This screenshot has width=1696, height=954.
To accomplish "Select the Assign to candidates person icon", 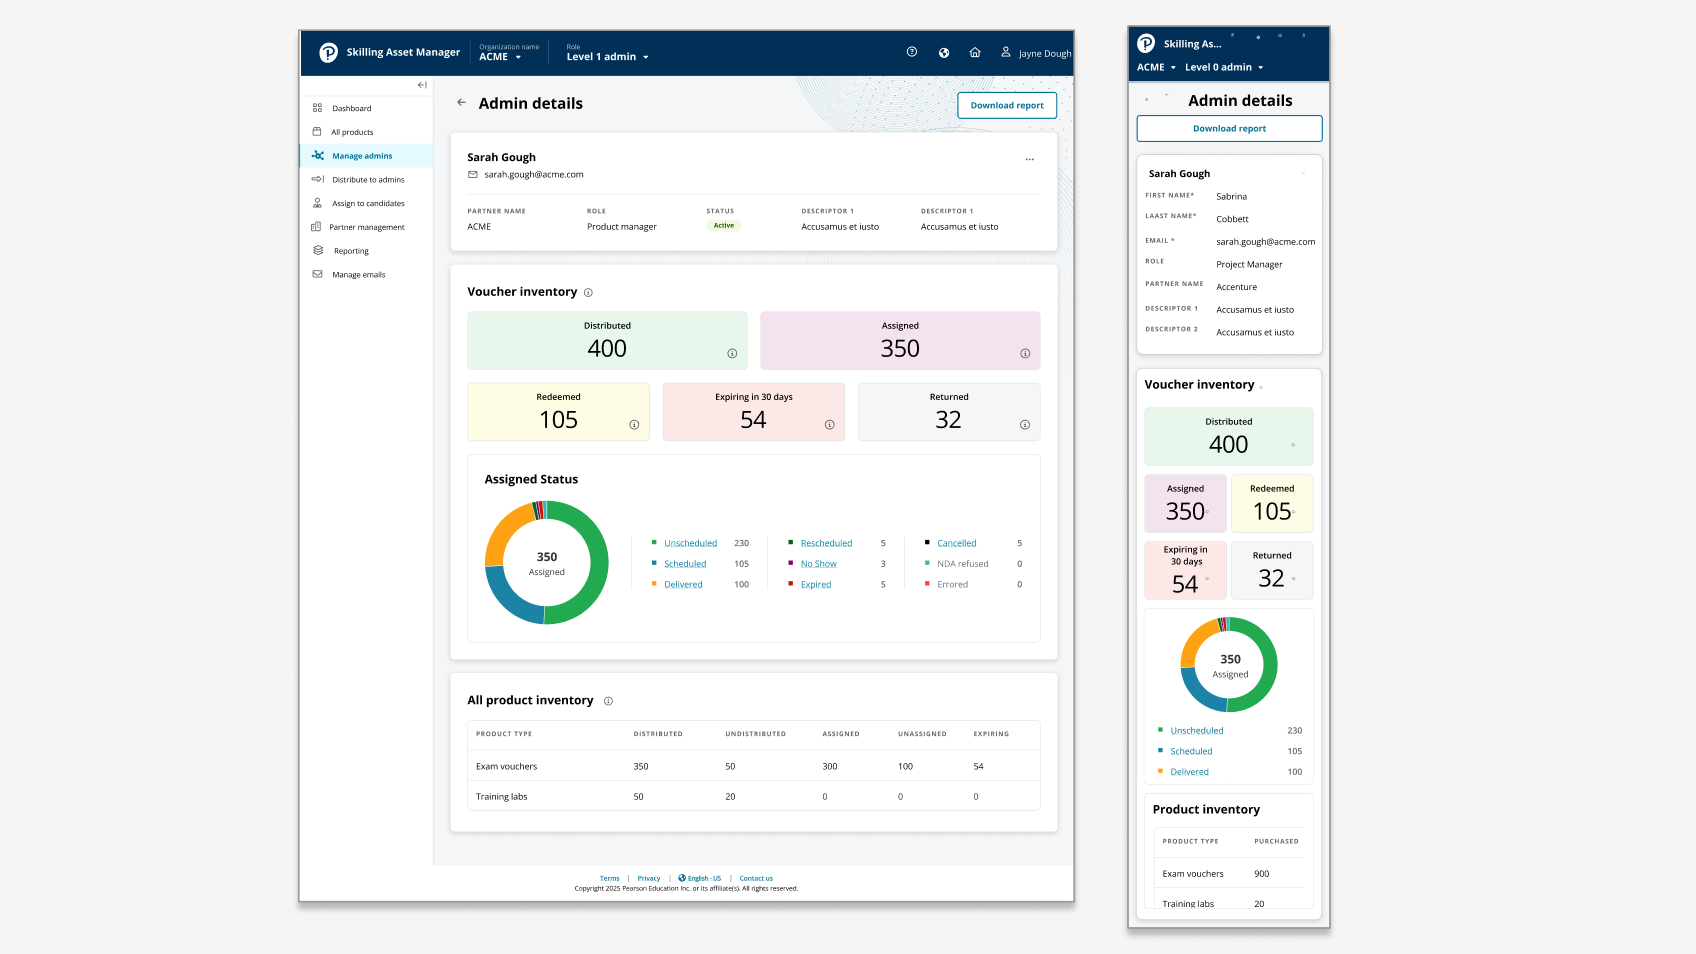I will 317,203.
